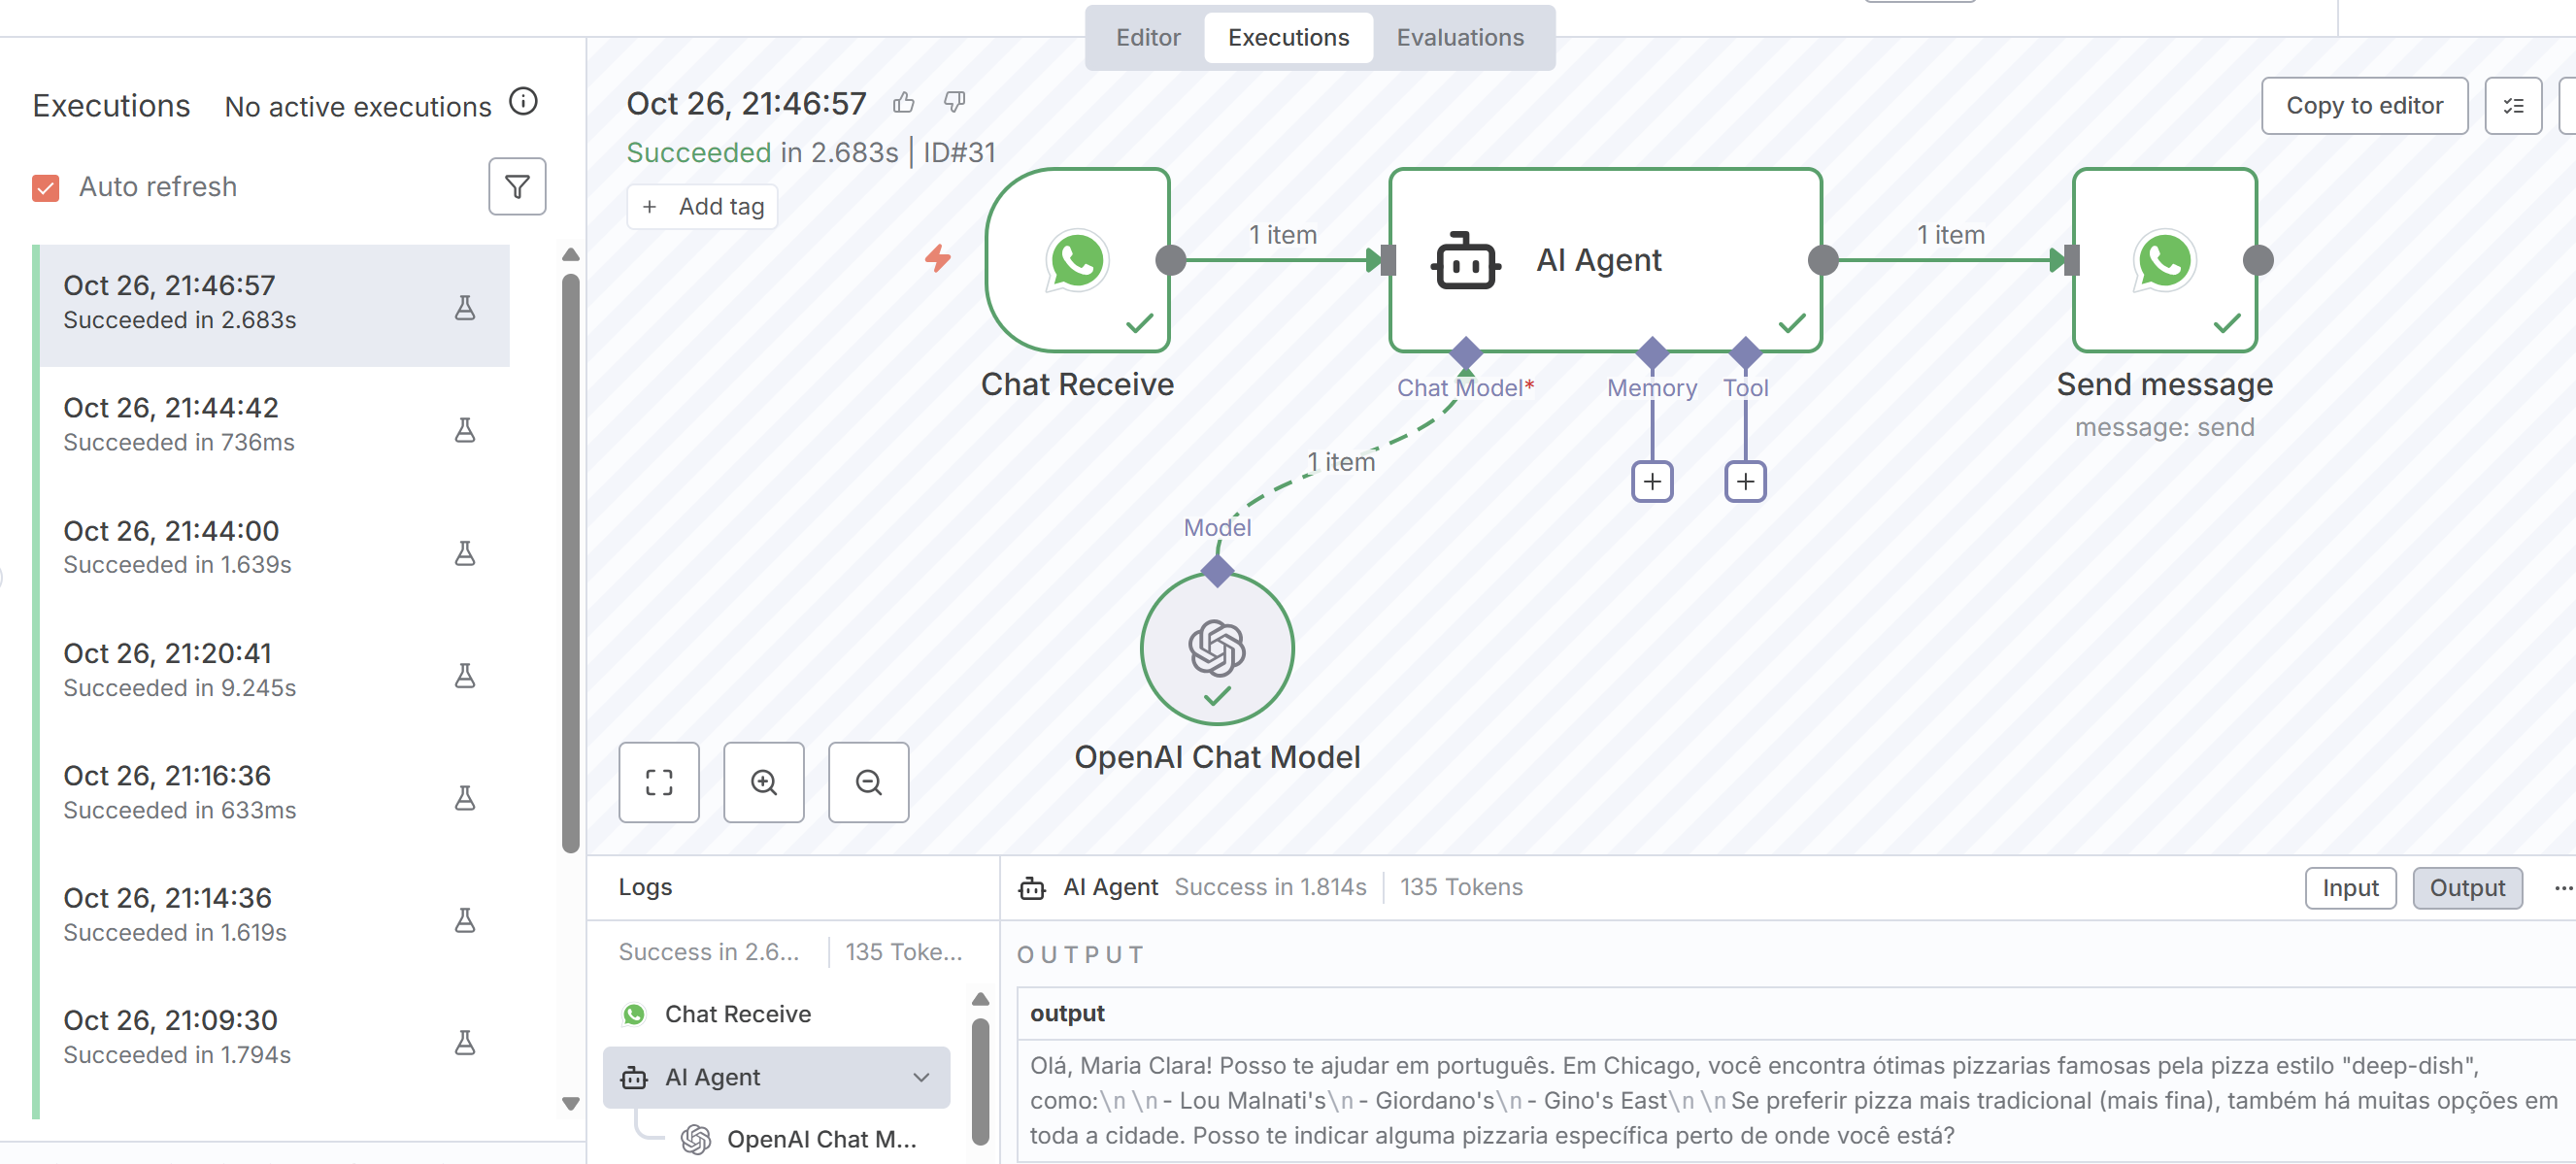Add a node under the Tool connector
This screenshot has height=1164, width=2576.
coord(1745,481)
